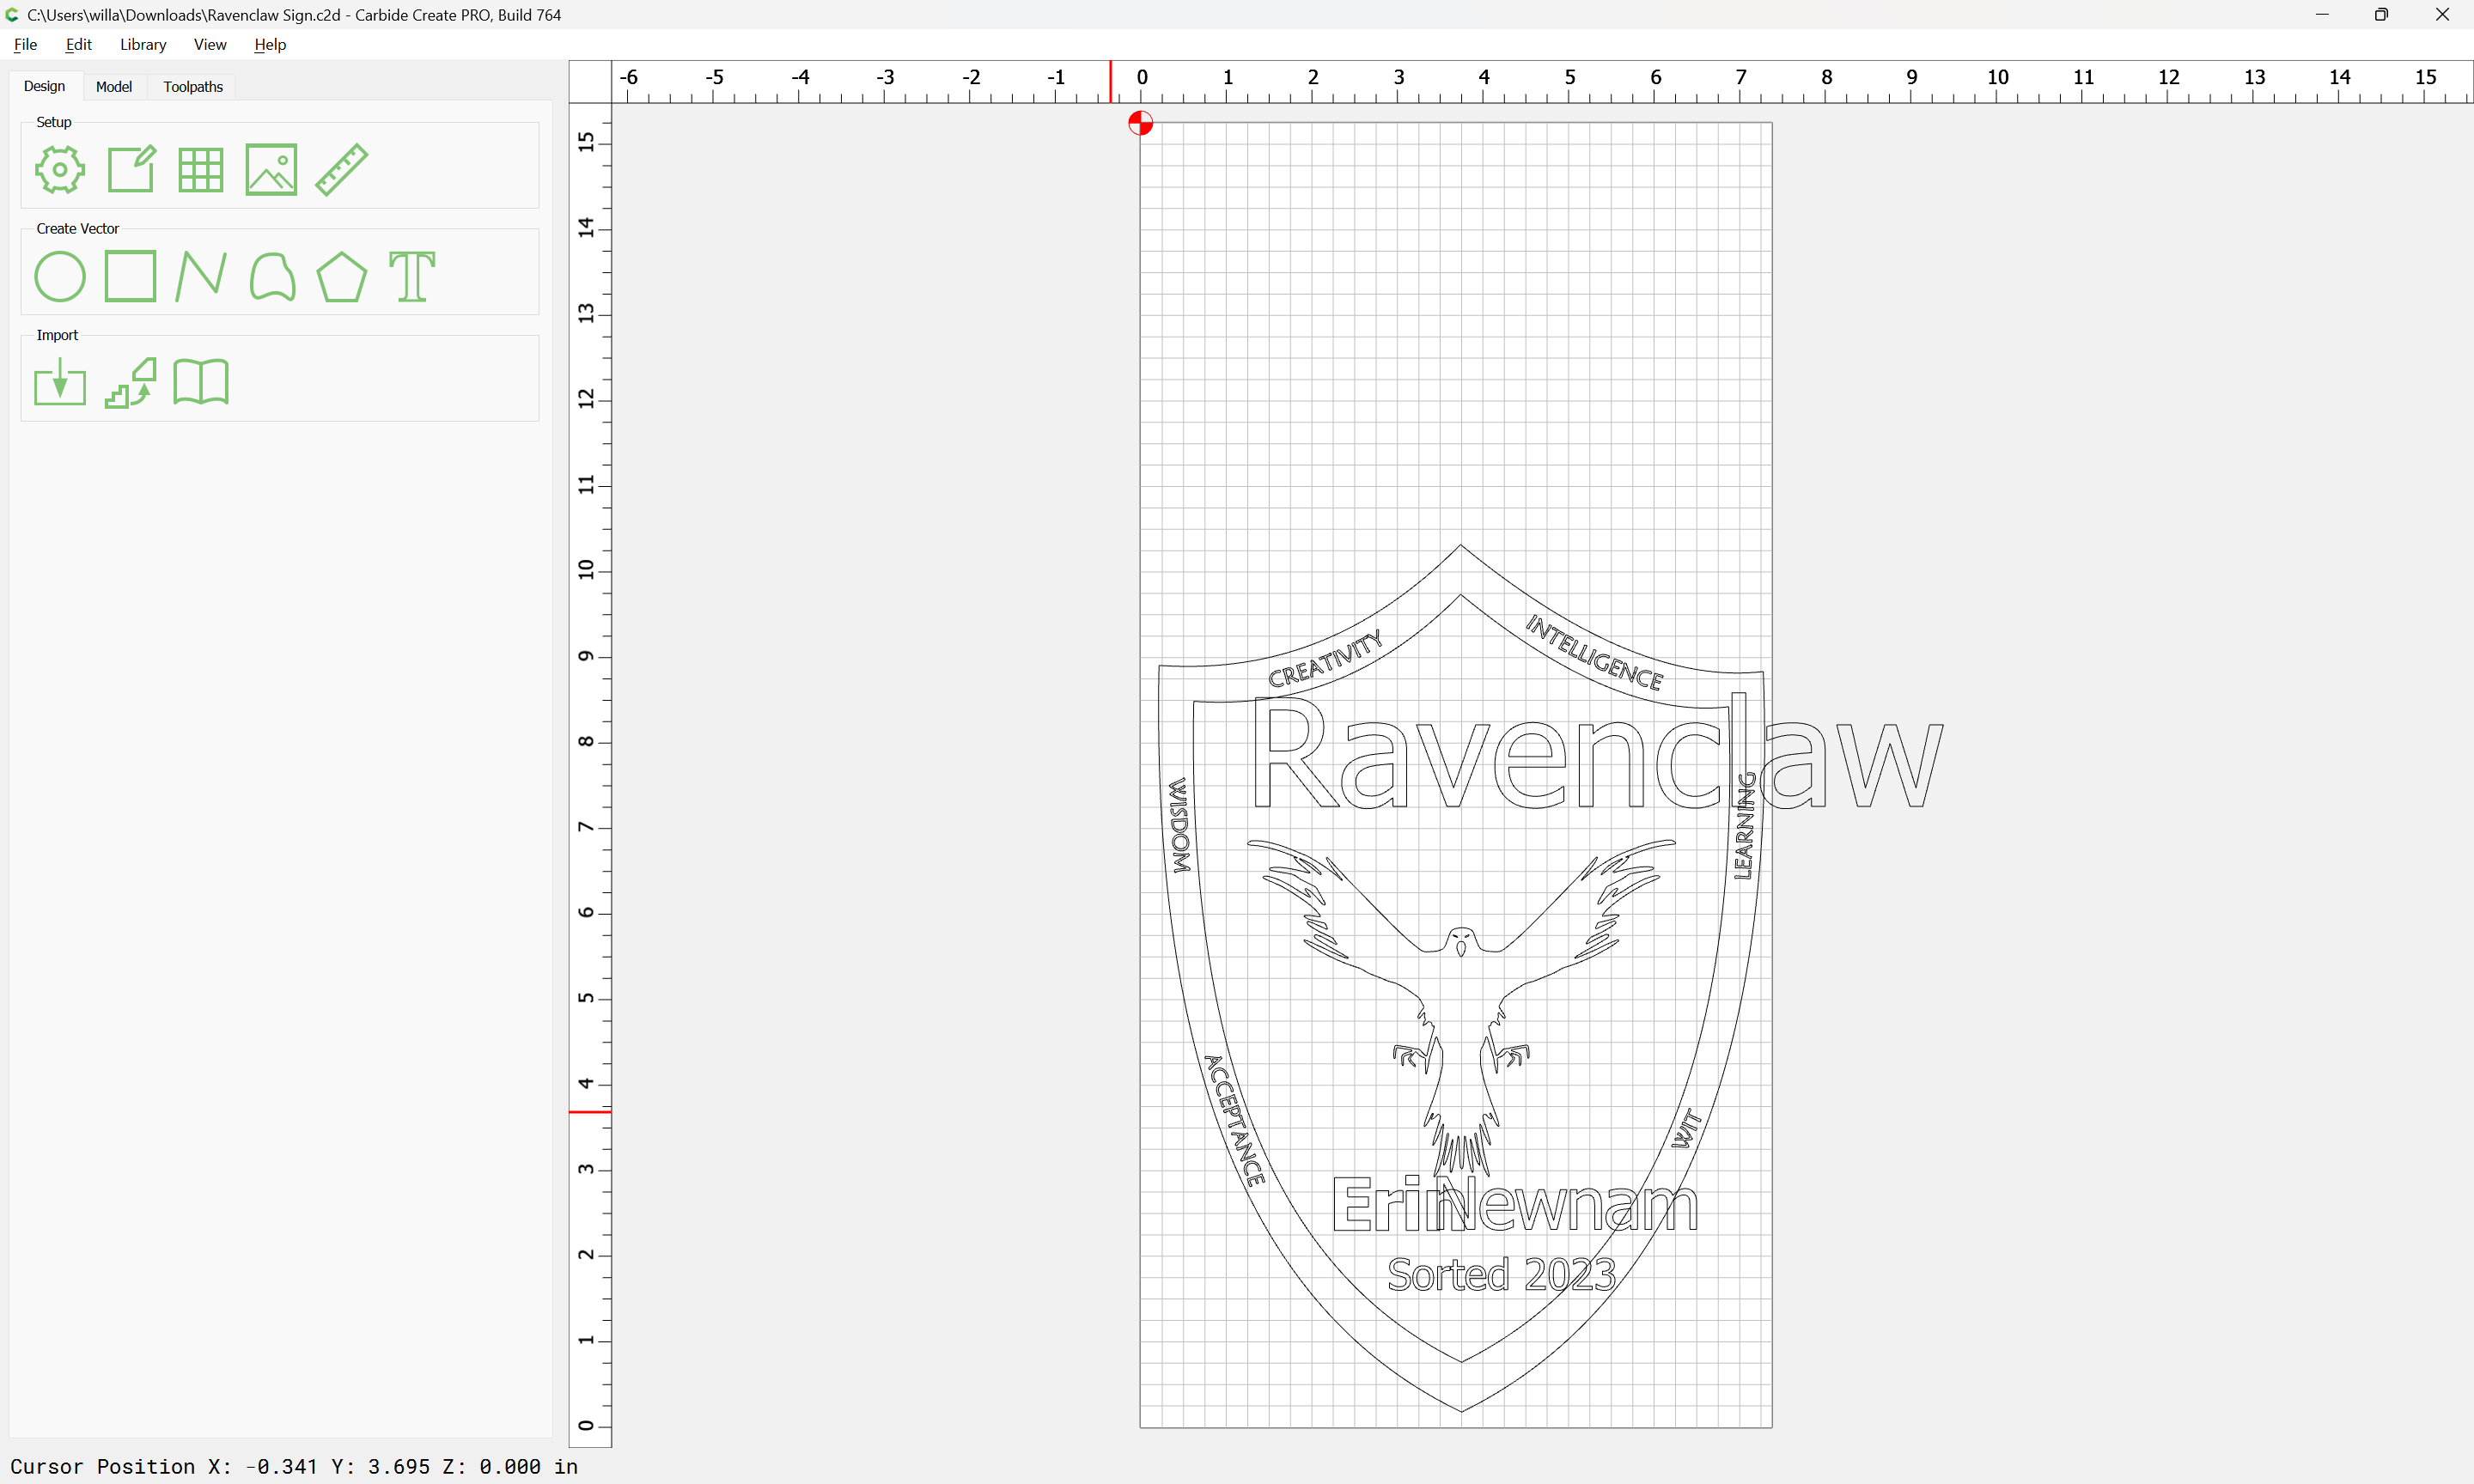Select the Rectangle vector tool

pyautogui.click(x=131, y=276)
